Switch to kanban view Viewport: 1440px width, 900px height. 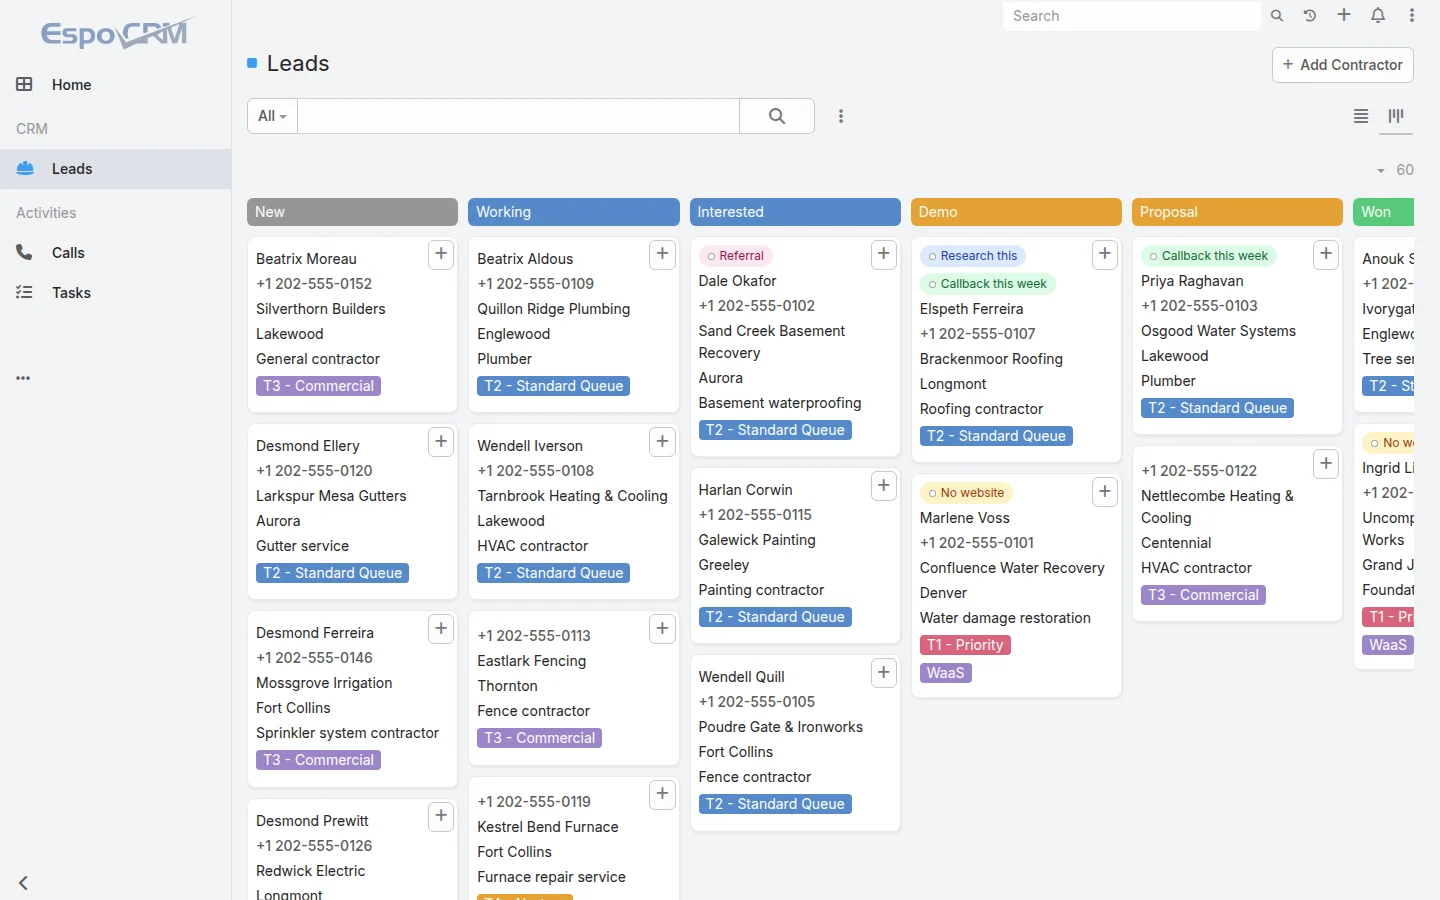coord(1396,116)
